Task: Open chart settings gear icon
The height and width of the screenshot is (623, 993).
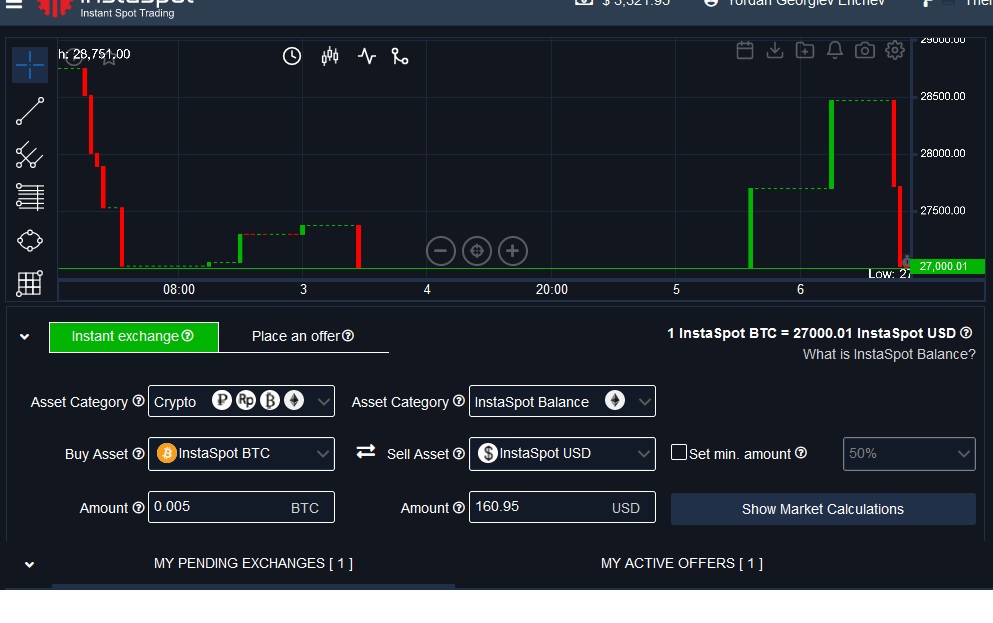Action: [895, 50]
